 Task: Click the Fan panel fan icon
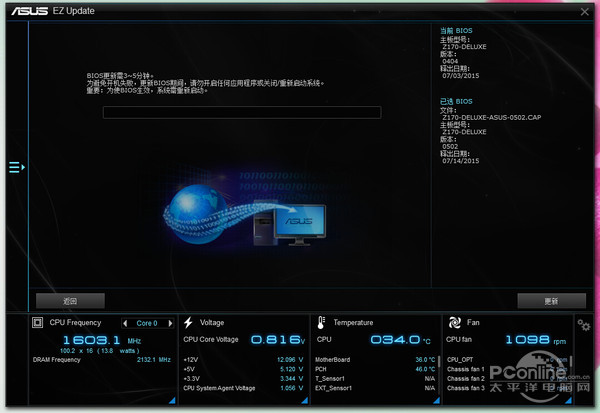(x=455, y=323)
